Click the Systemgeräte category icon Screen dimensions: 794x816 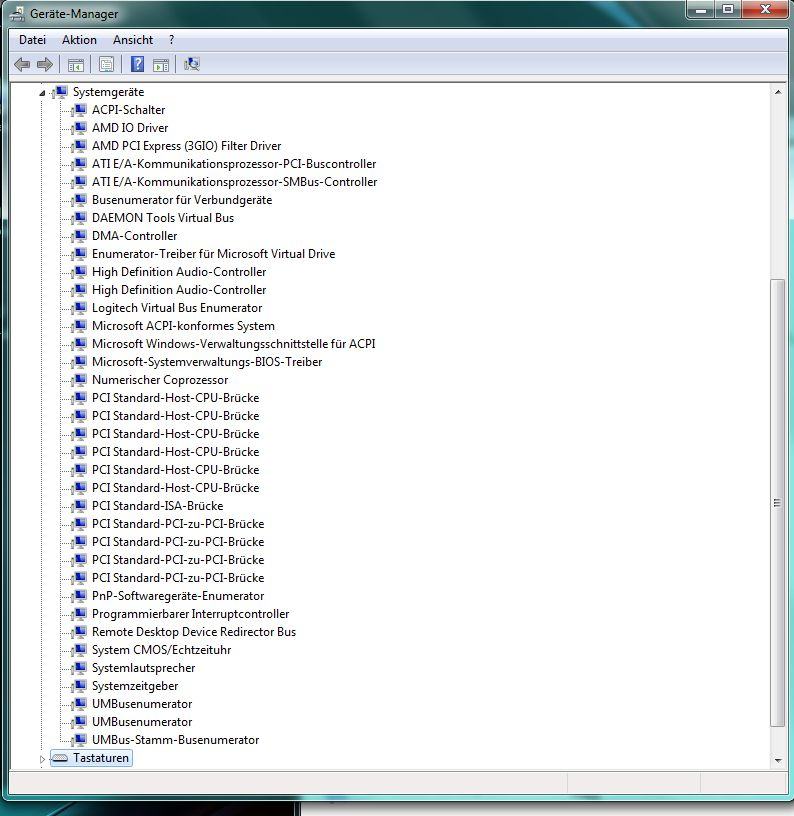(x=60, y=92)
